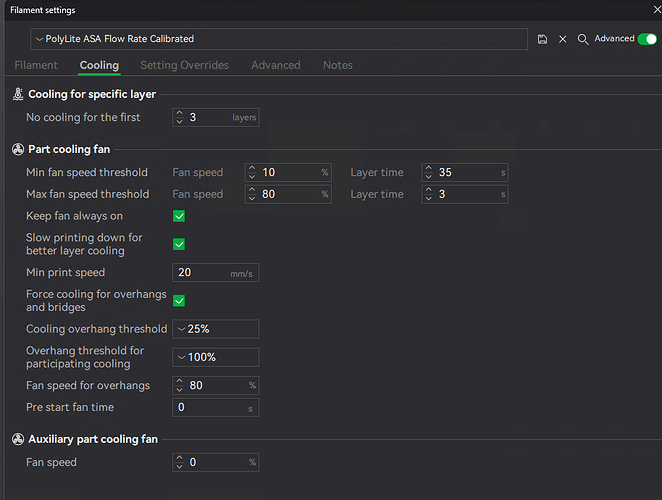Go to the Notes tab
Image resolution: width=662 pixels, height=500 pixels.
338,65
